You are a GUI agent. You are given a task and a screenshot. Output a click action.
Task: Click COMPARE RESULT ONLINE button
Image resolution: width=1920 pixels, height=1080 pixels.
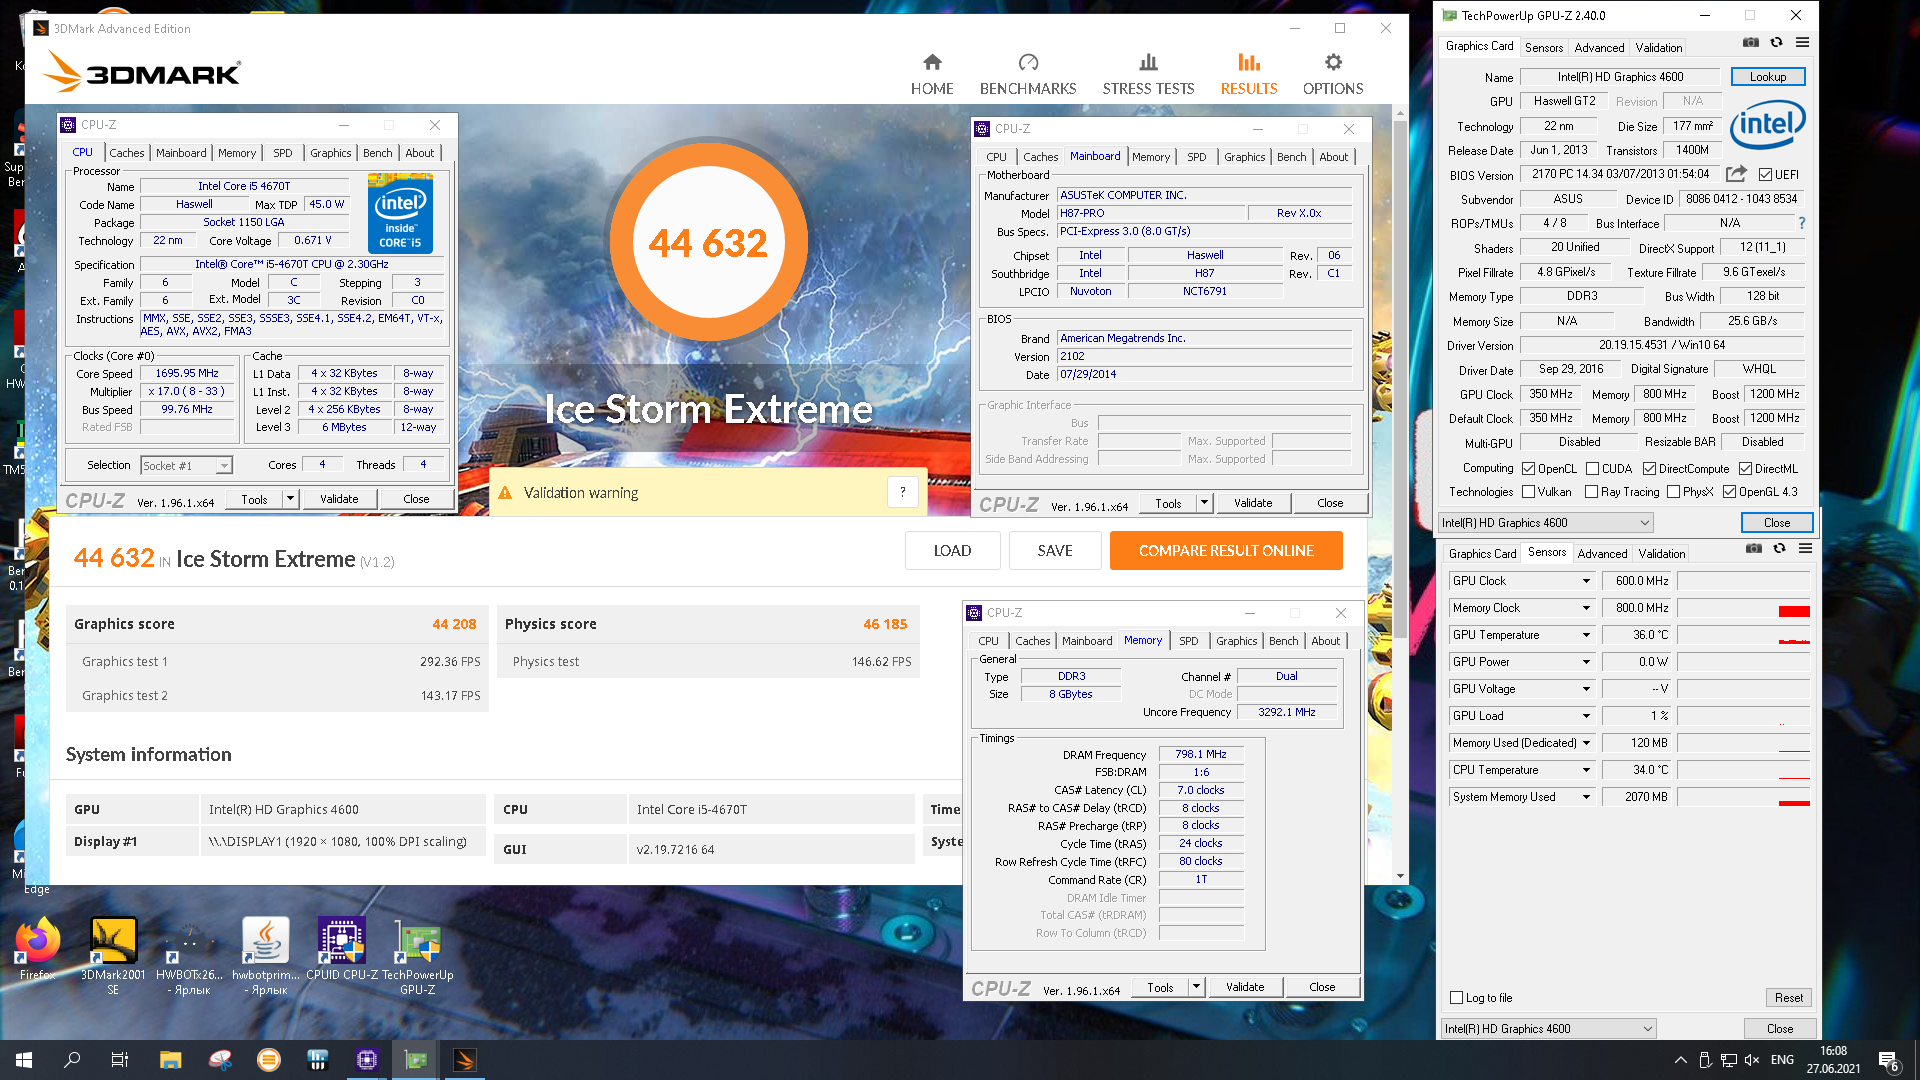coord(1226,550)
